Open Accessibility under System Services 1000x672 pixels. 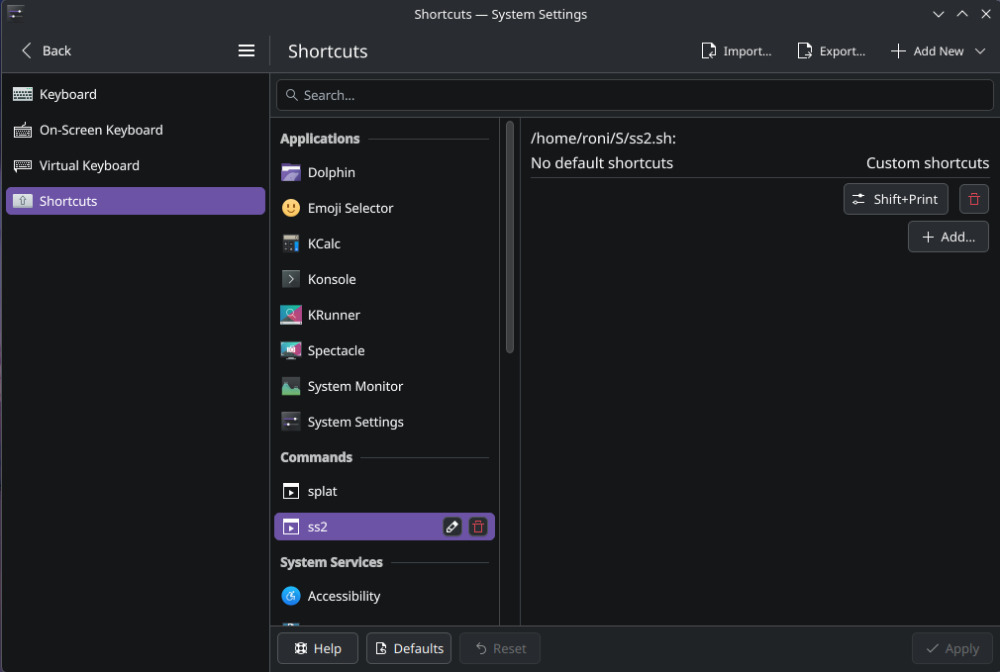tap(385, 596)
